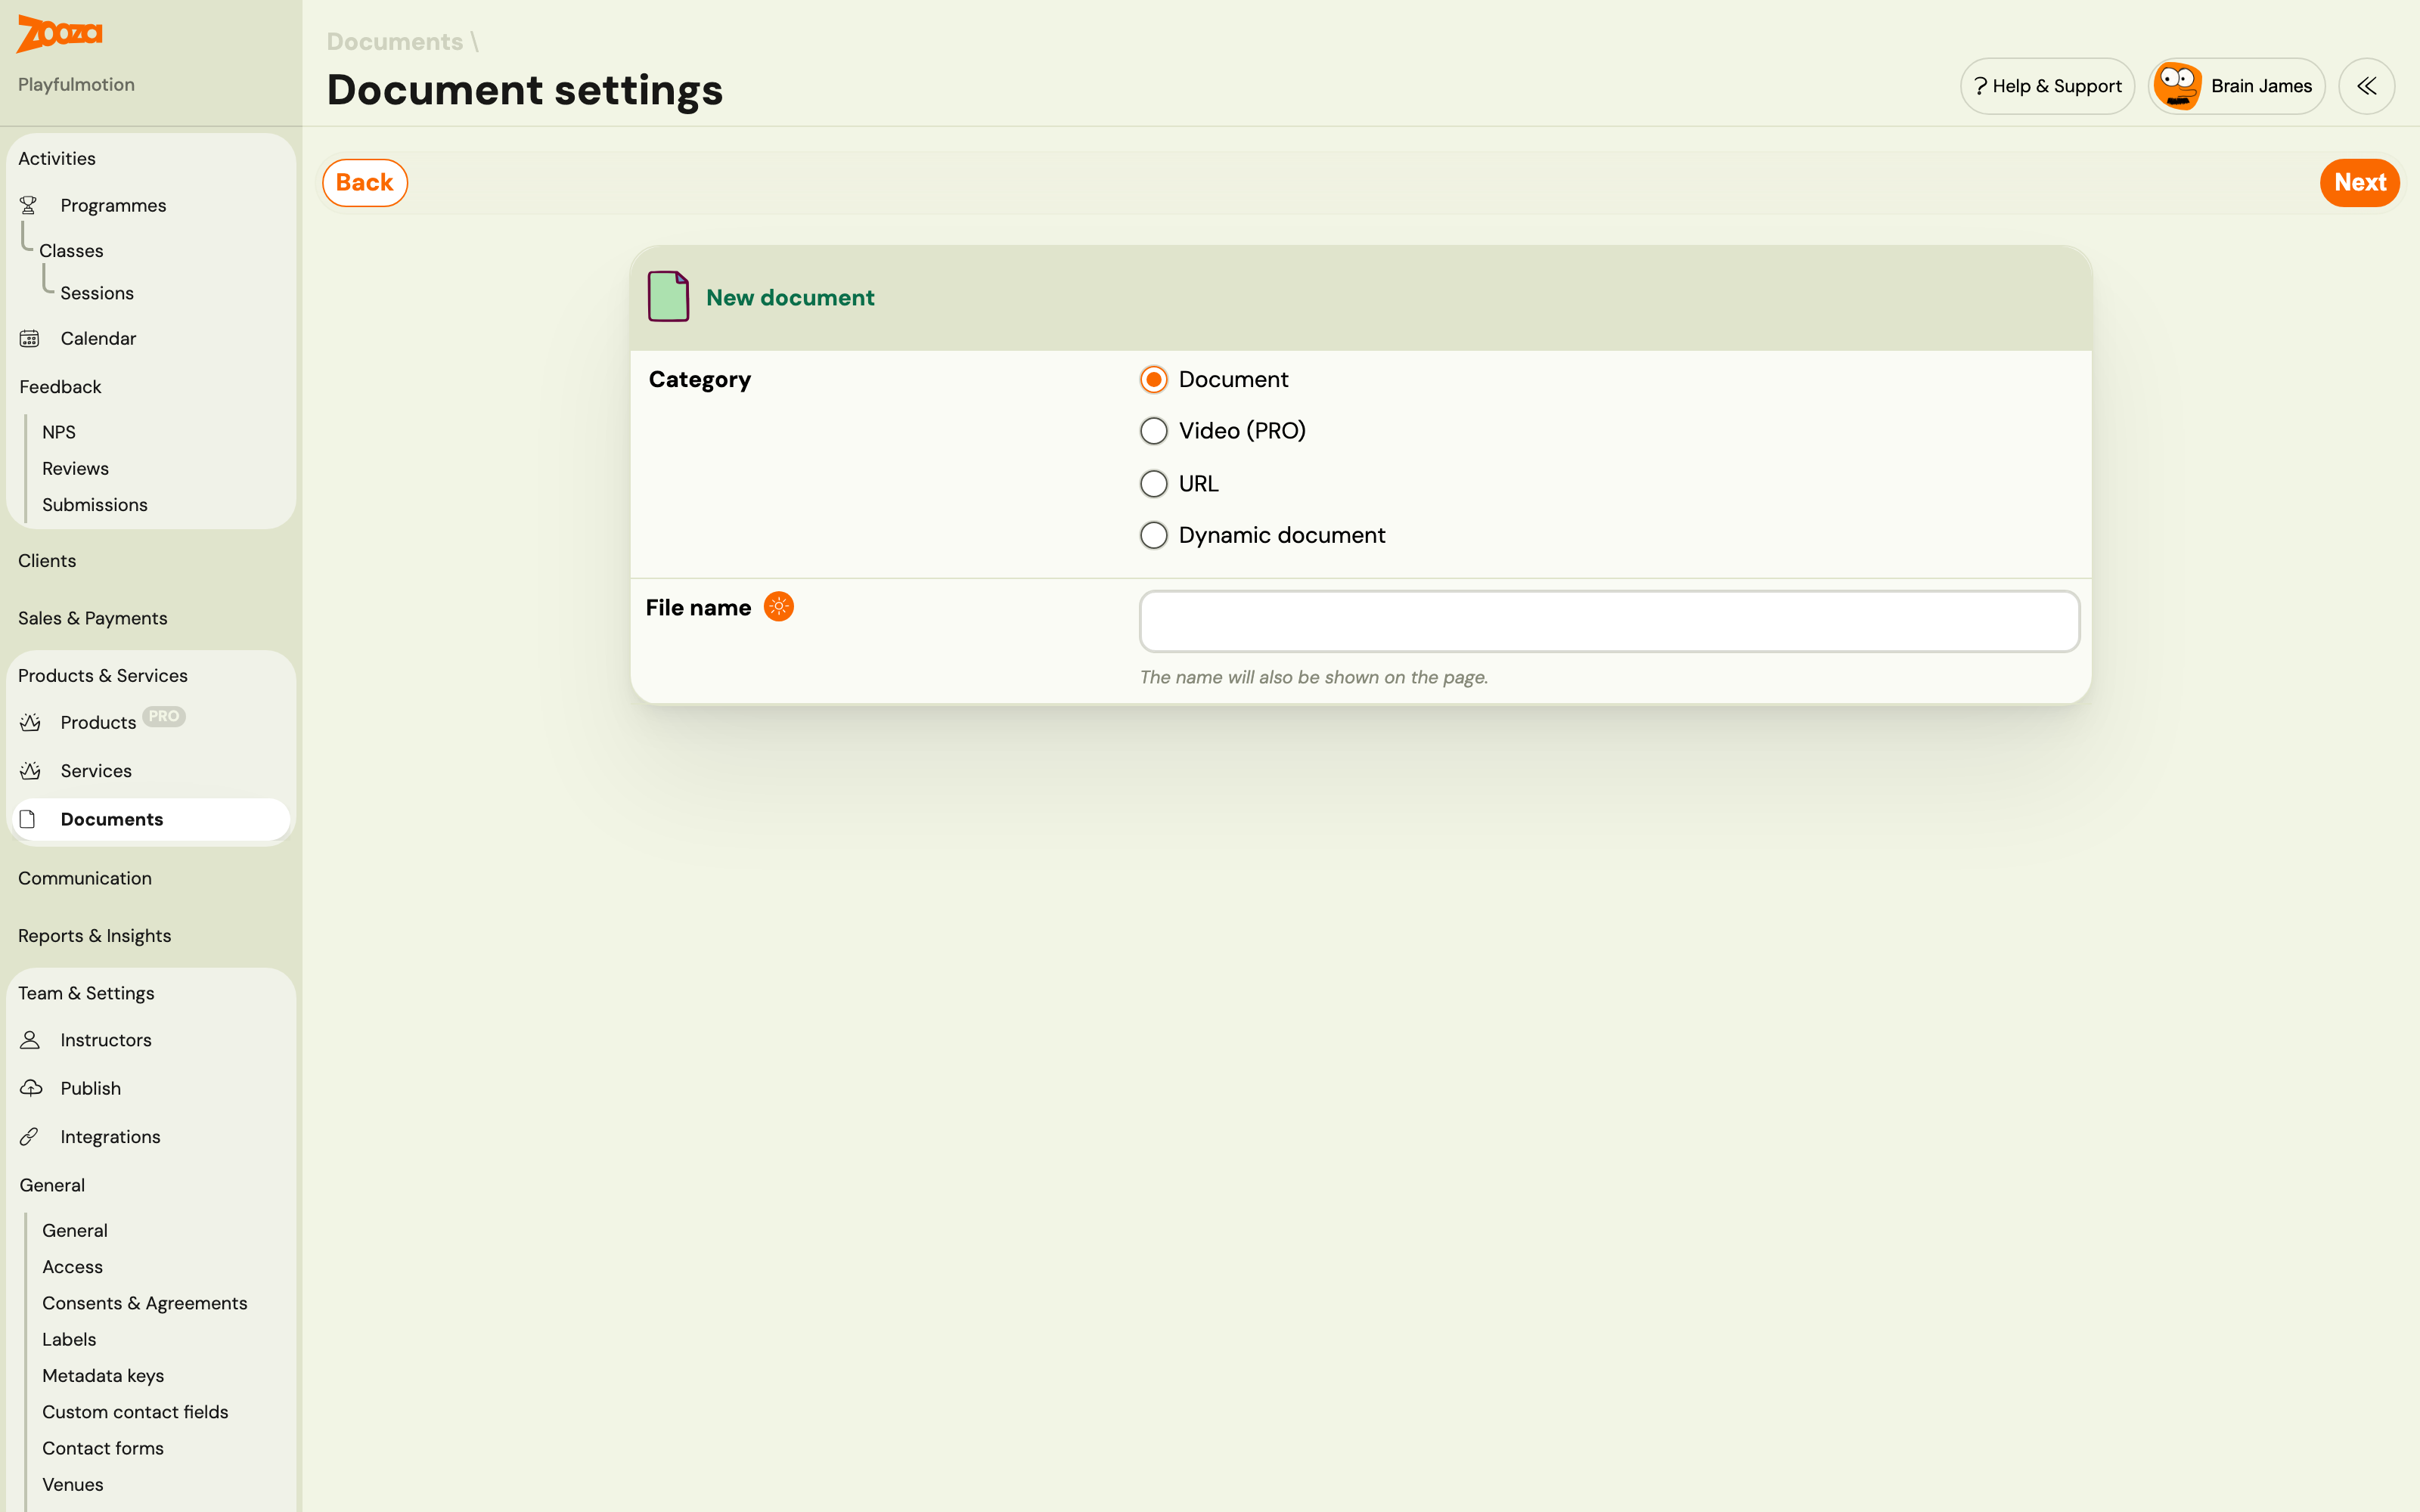The height and width of the screenshot is (1512, 2420).
Task: Click the orange Next button
Action: 2359,183
